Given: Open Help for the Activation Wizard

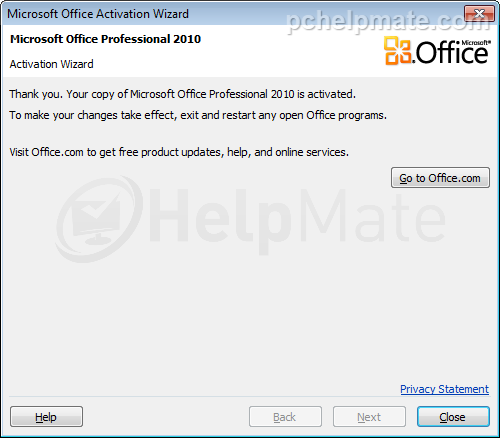Looking at the screenshot, I should point(46,416).
